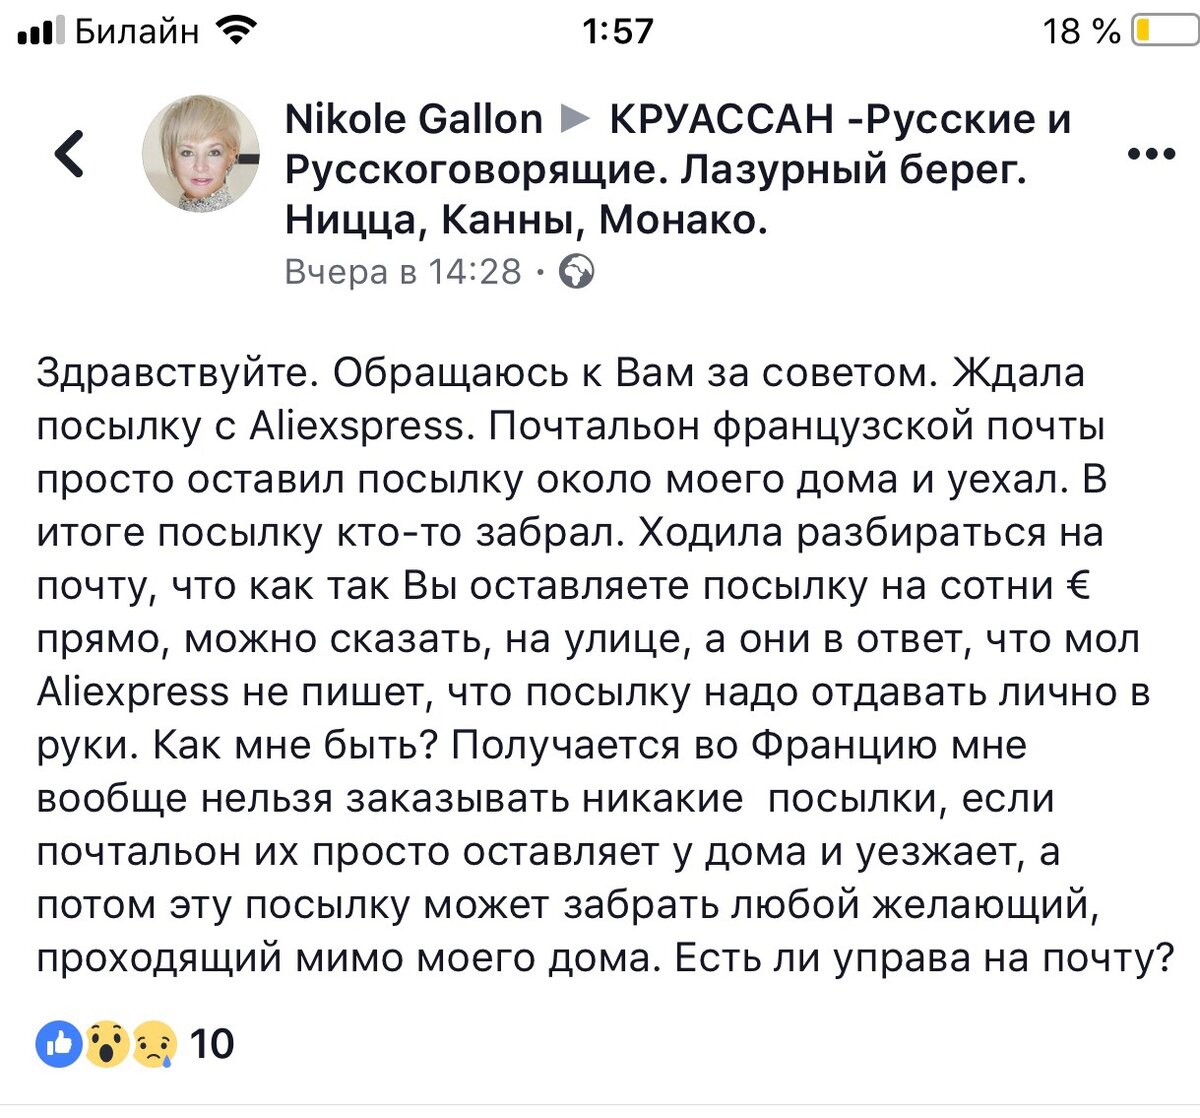Tap the battery indicator icon
The height and width of the screenshot is (1118, 1200).
pos(1166,29)
